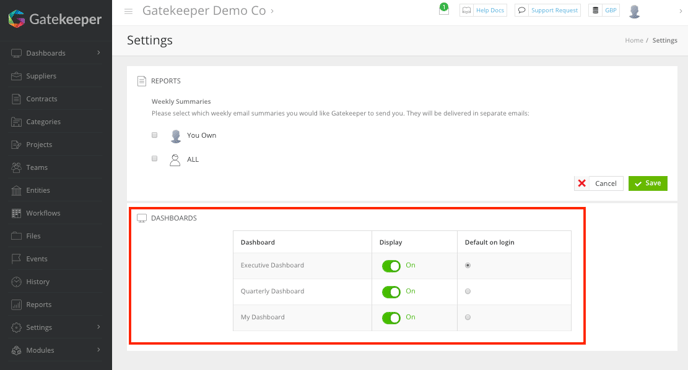Click the GBP currency label
Image resolution: width=688 pixels, height=370 pixels.
pyautogui.click(x=611, y=11)
